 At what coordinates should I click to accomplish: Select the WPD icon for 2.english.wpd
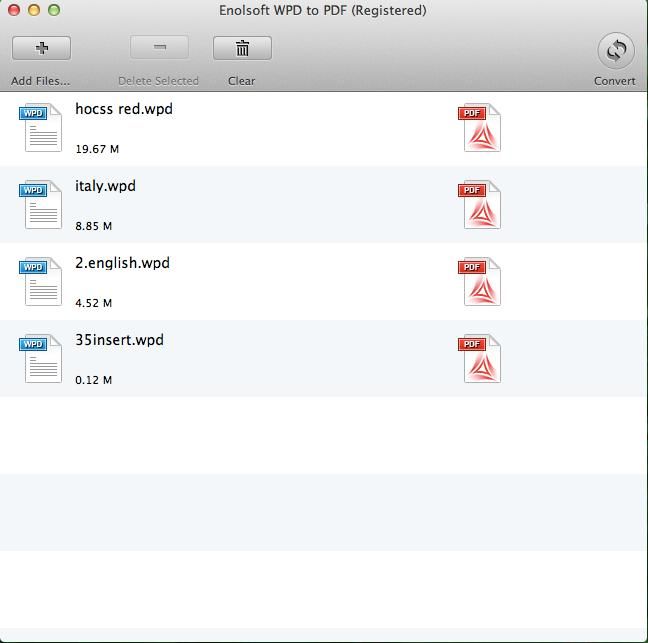40,281
